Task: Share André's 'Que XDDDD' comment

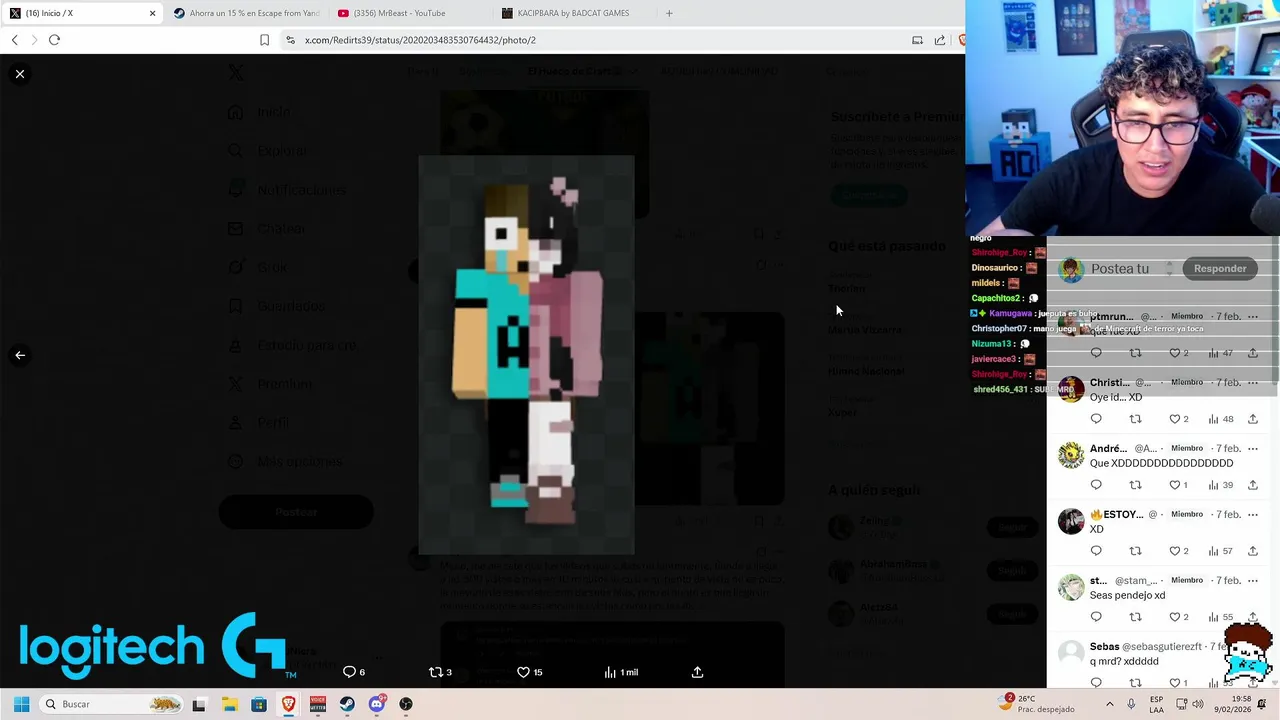Action: pos(1253,485)
